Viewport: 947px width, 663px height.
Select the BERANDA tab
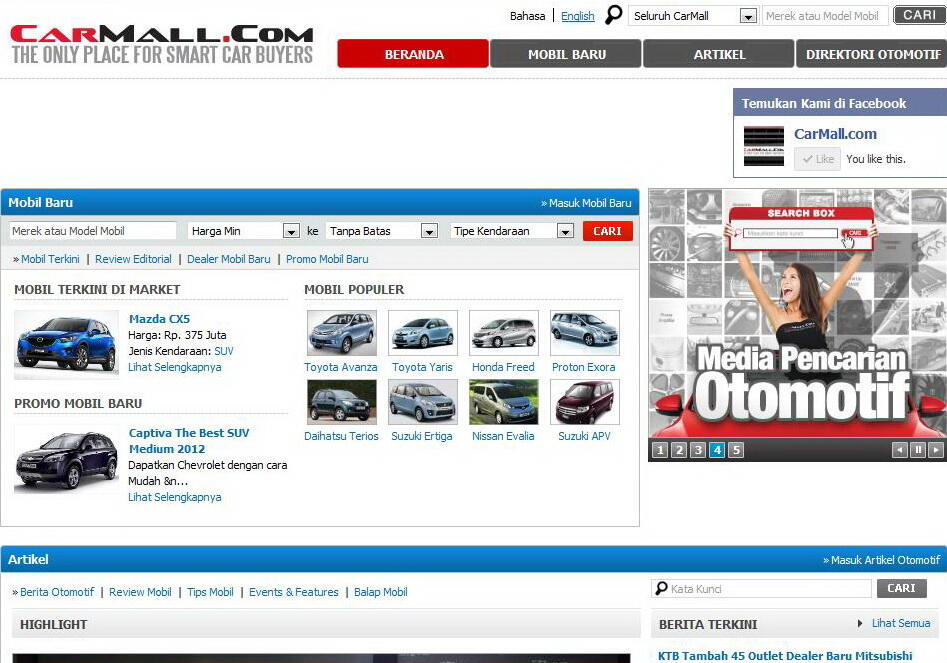point(413,54)
